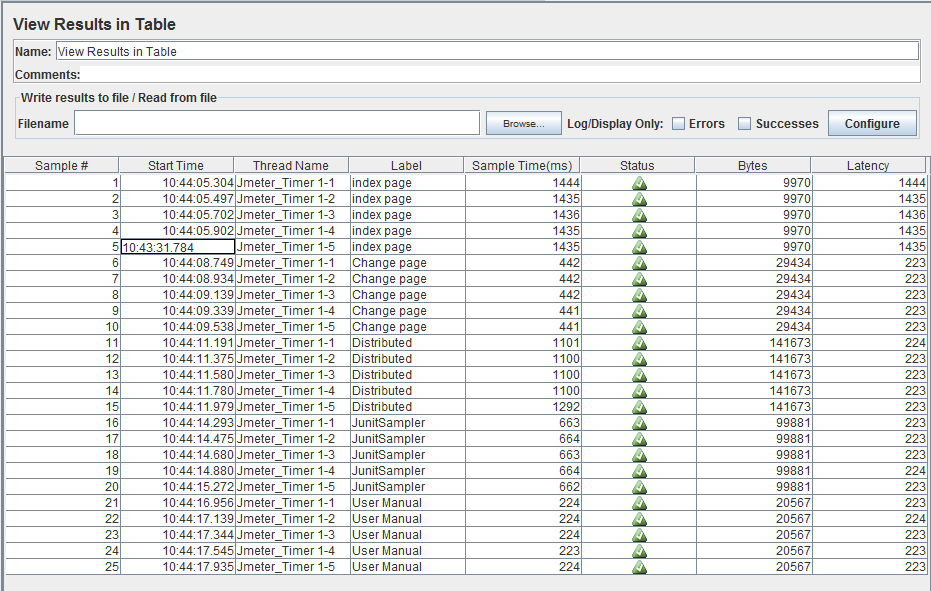This screenshot has width=931, height=591.
Task: Click the Sample Time(ms) column header
Action: click(522, 166)
